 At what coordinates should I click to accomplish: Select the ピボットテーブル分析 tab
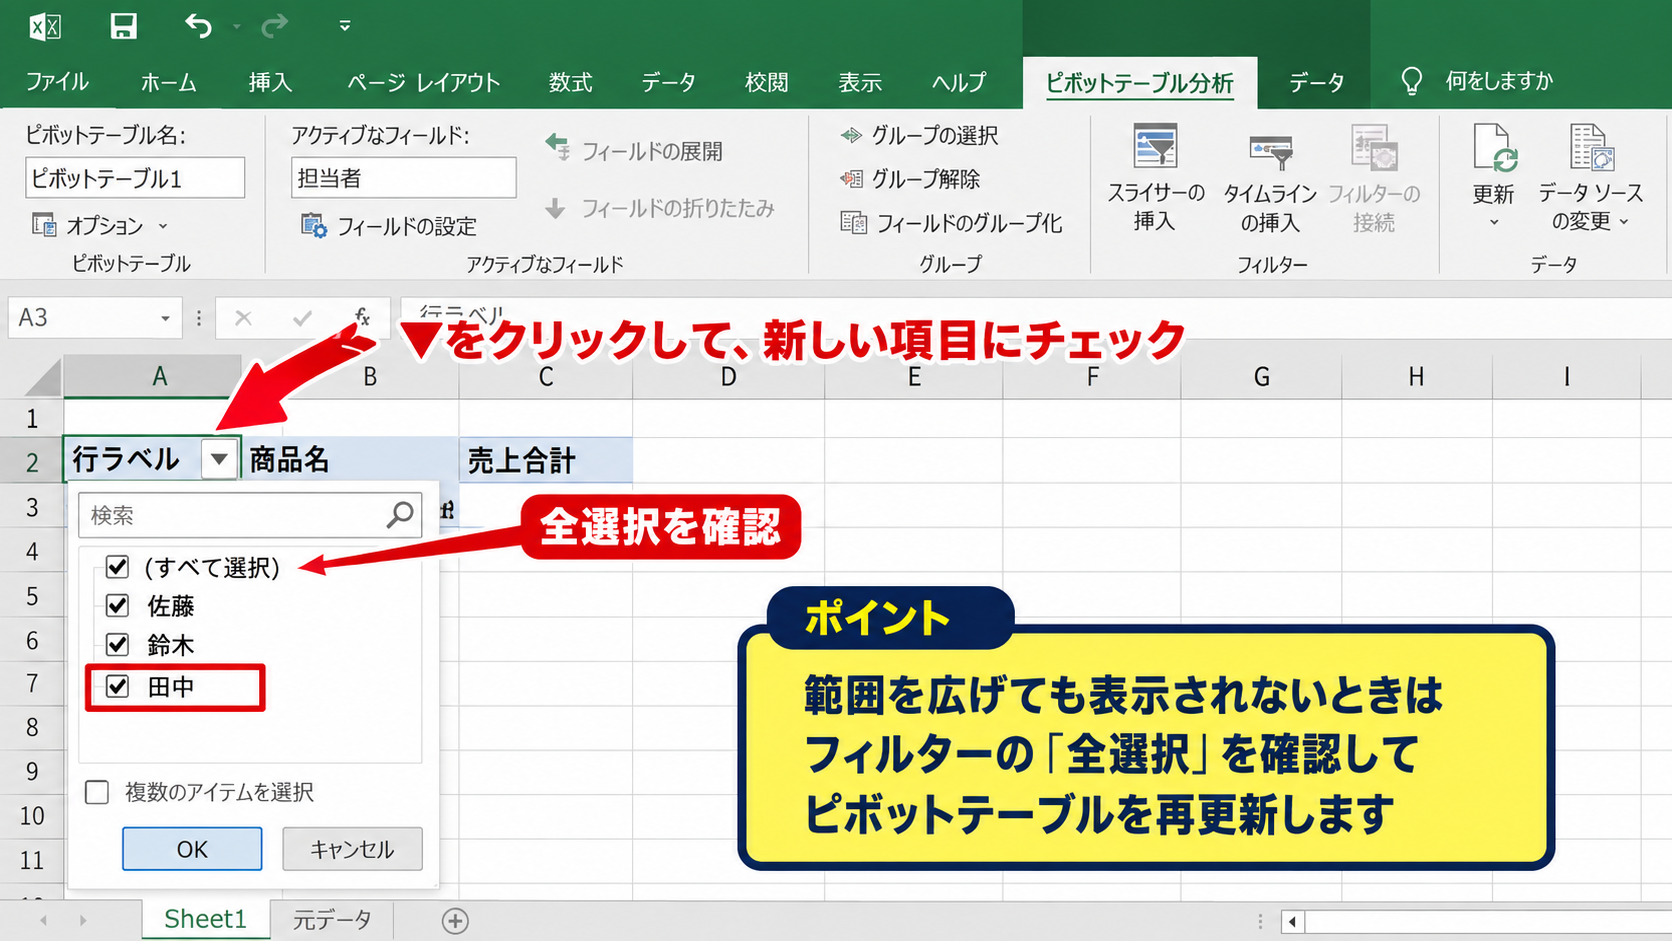[x=1139, y=83]
